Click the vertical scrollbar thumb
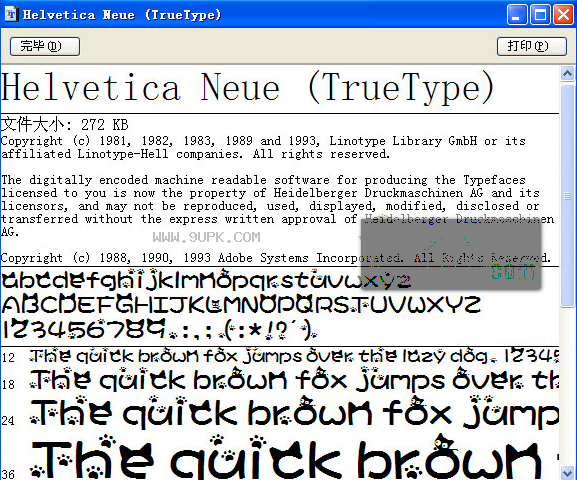This screenshot has width=577, height=480. click(x=568, y=196)
